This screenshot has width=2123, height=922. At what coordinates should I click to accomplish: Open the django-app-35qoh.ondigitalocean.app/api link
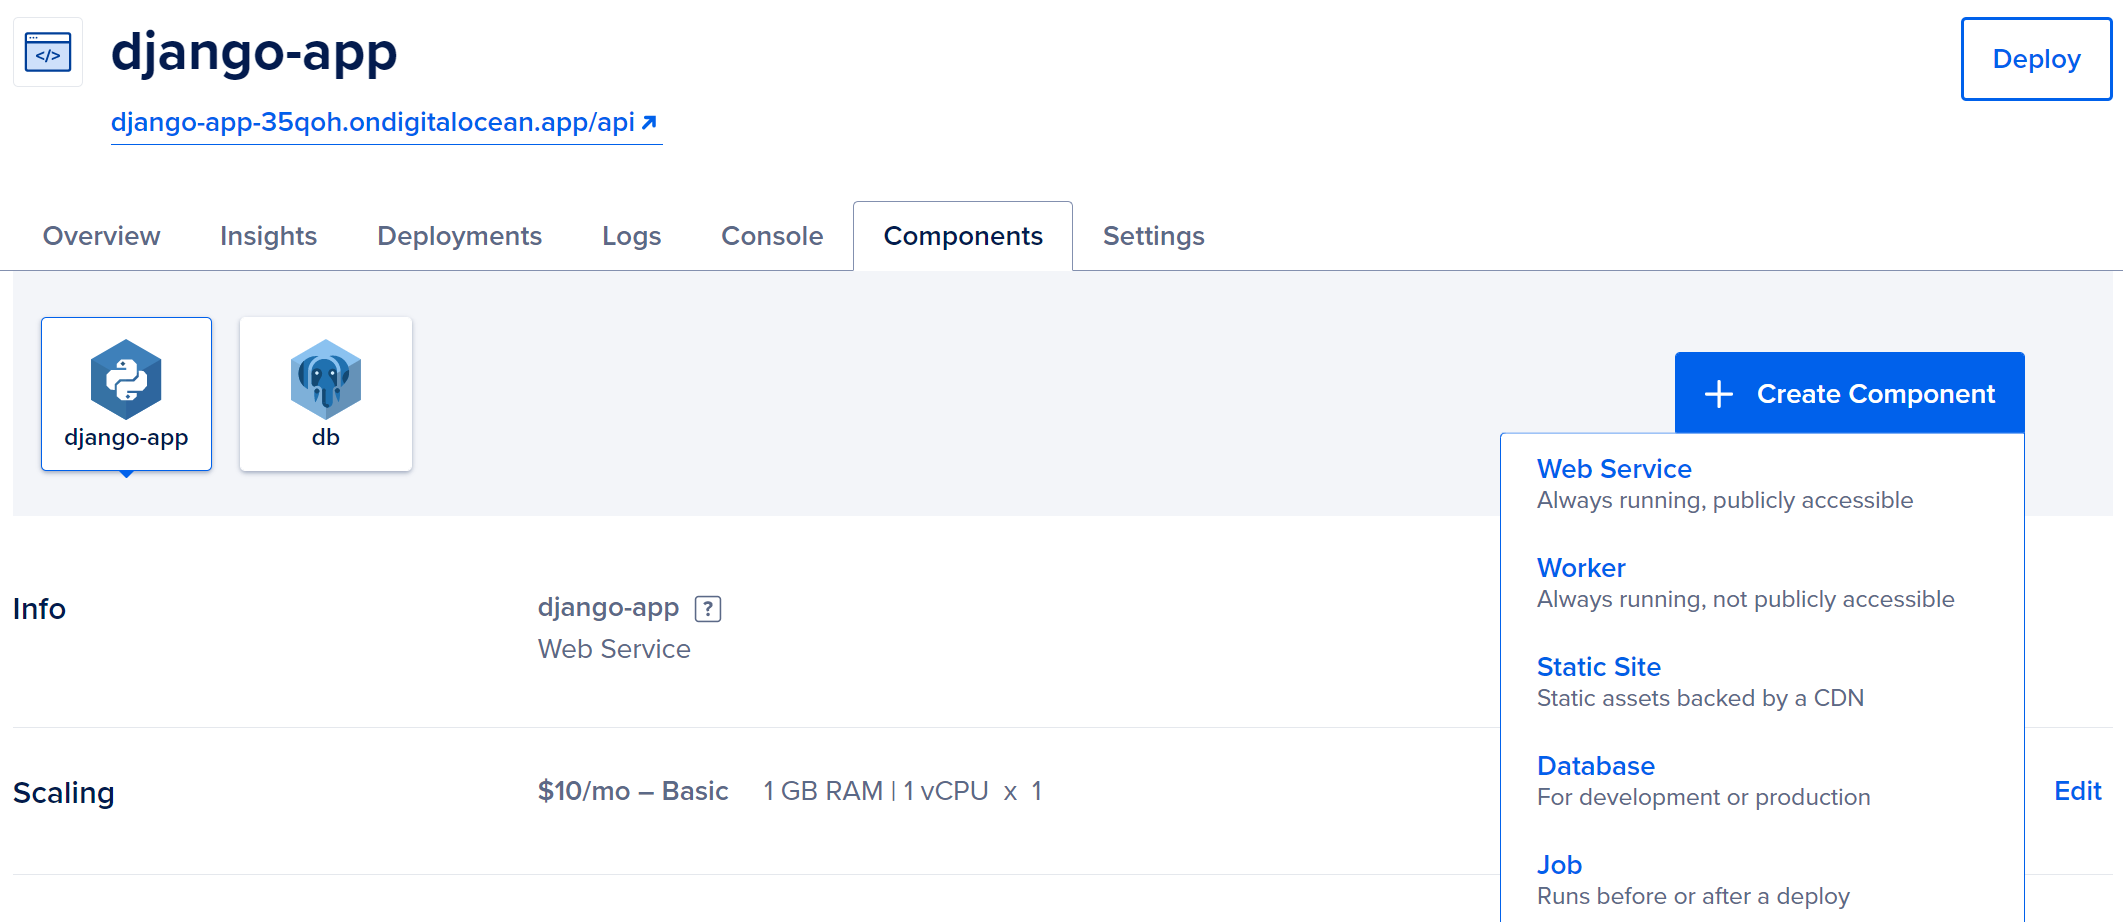(386, 122)
